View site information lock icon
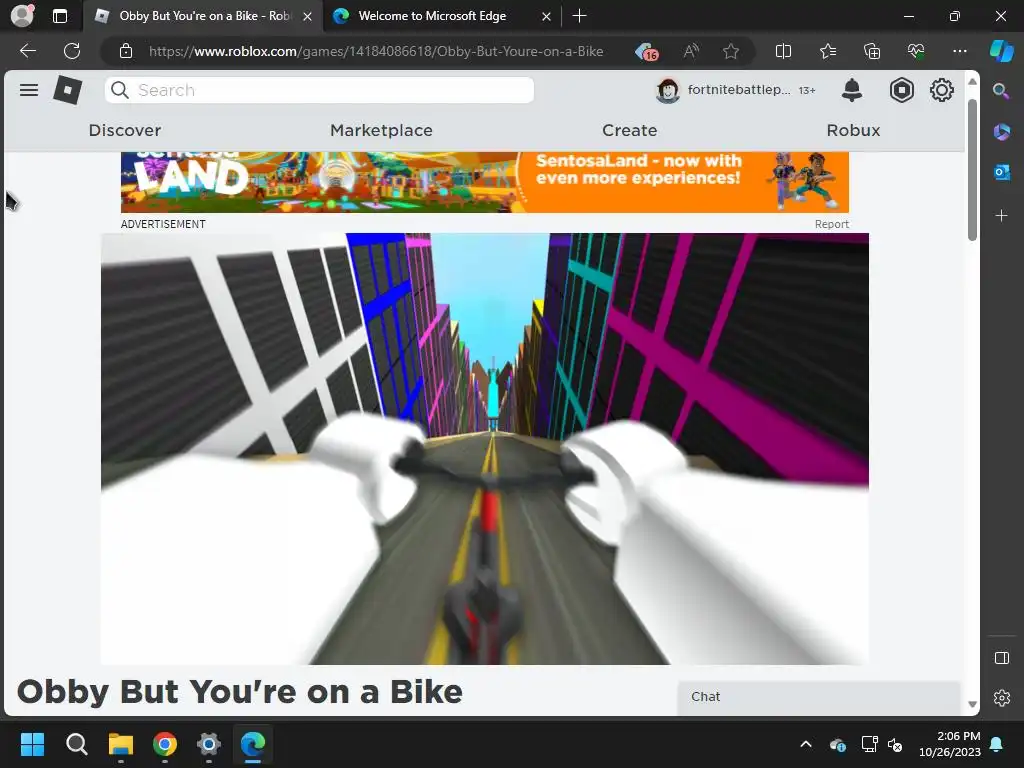This screenshot has height=768, width=1024. coord(125,51)
